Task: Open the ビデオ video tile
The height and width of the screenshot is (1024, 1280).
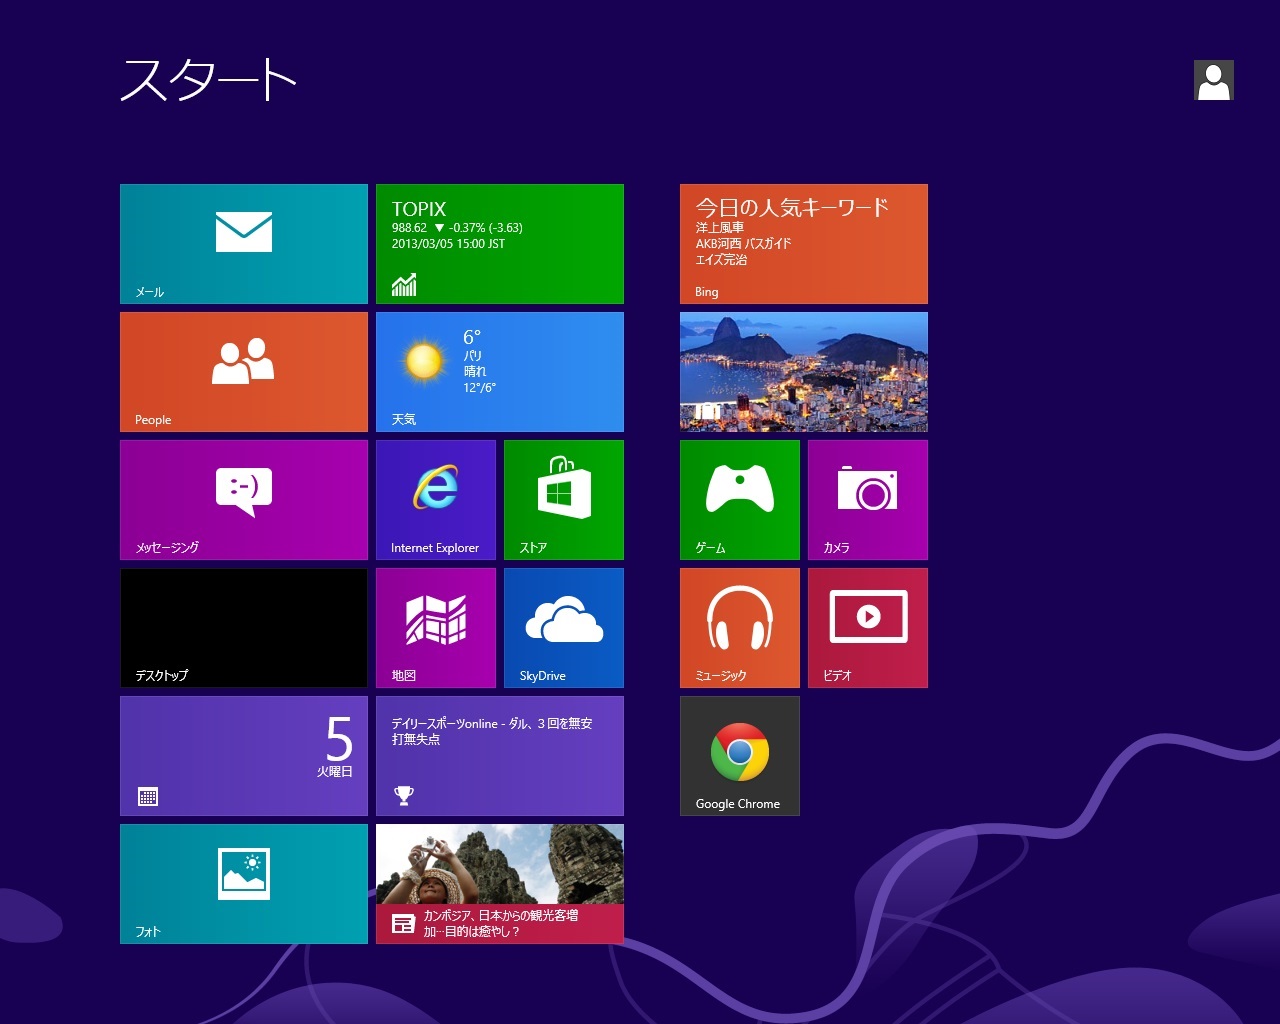Action: point(868,628)
